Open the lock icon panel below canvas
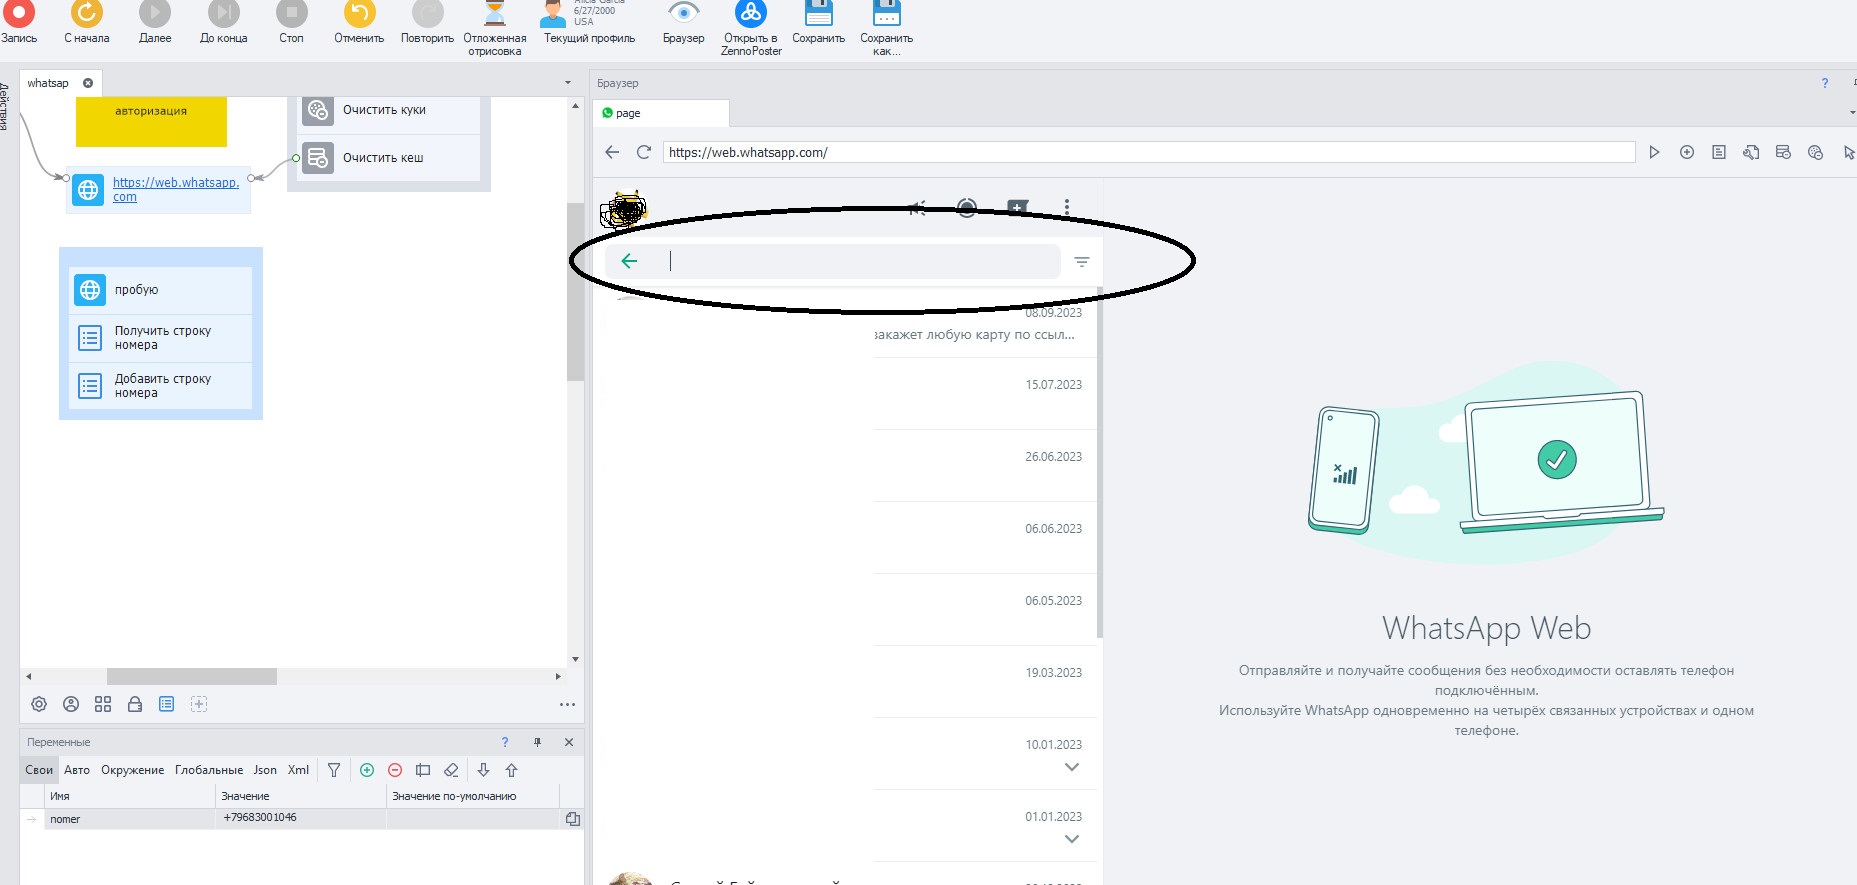This screenshot has height=885, width=1857. [135, 704]
